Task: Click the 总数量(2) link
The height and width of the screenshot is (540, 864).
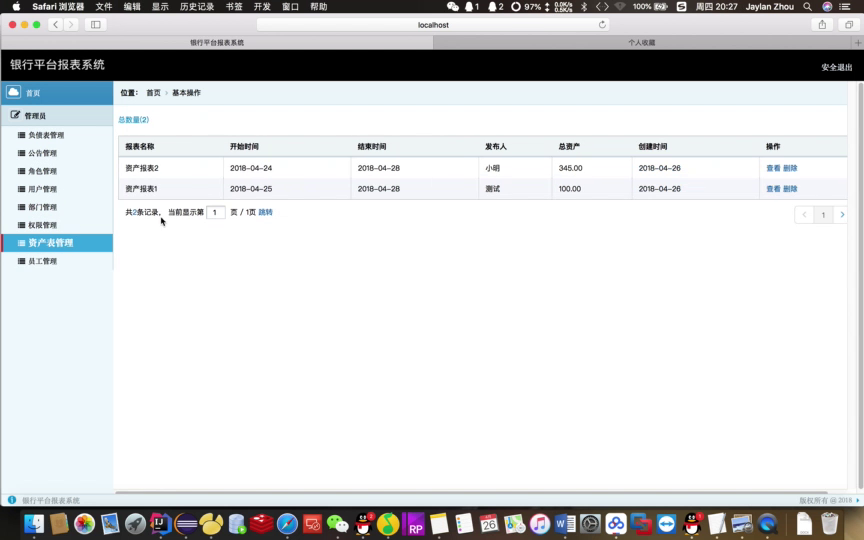Action: (133, 120)
